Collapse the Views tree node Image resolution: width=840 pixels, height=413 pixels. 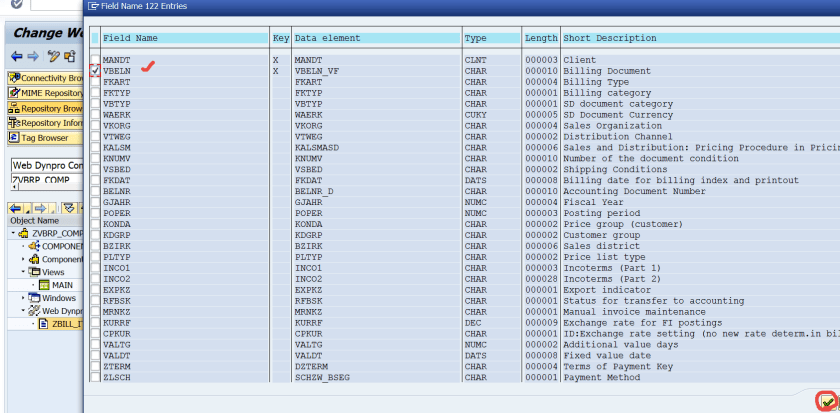(x=23, y=272)
